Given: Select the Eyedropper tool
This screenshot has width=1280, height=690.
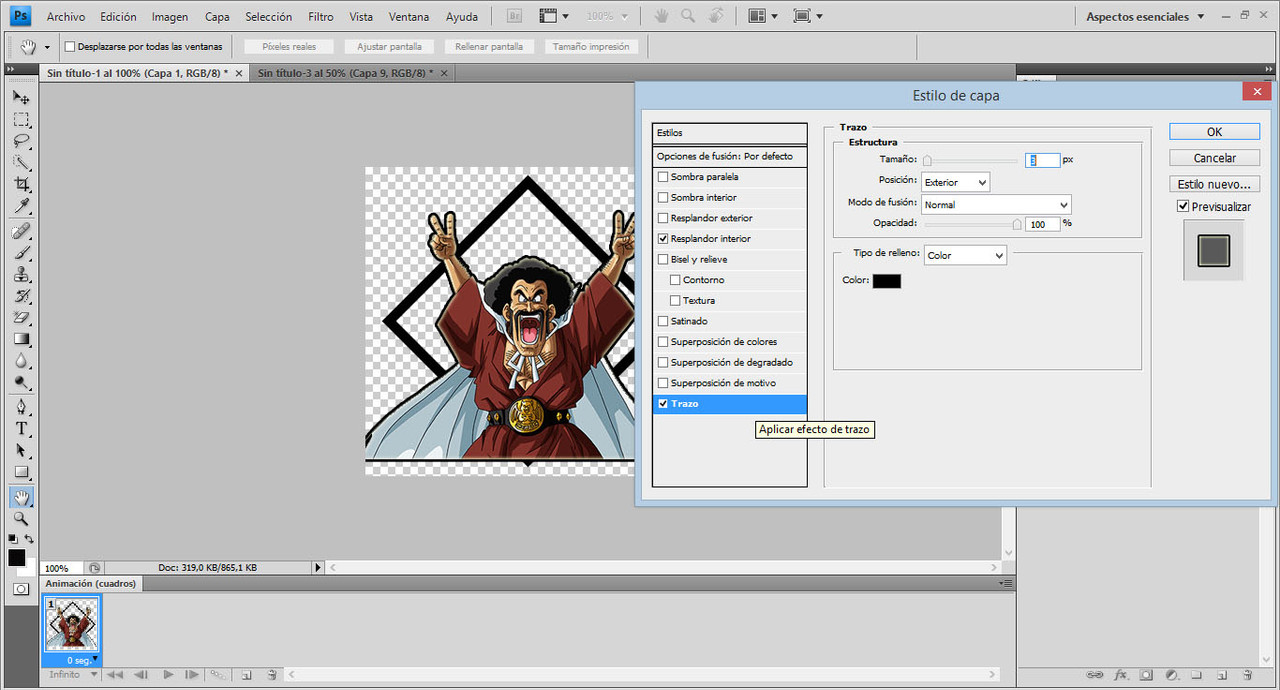Looking at the screenshot, I should [21, 207].
